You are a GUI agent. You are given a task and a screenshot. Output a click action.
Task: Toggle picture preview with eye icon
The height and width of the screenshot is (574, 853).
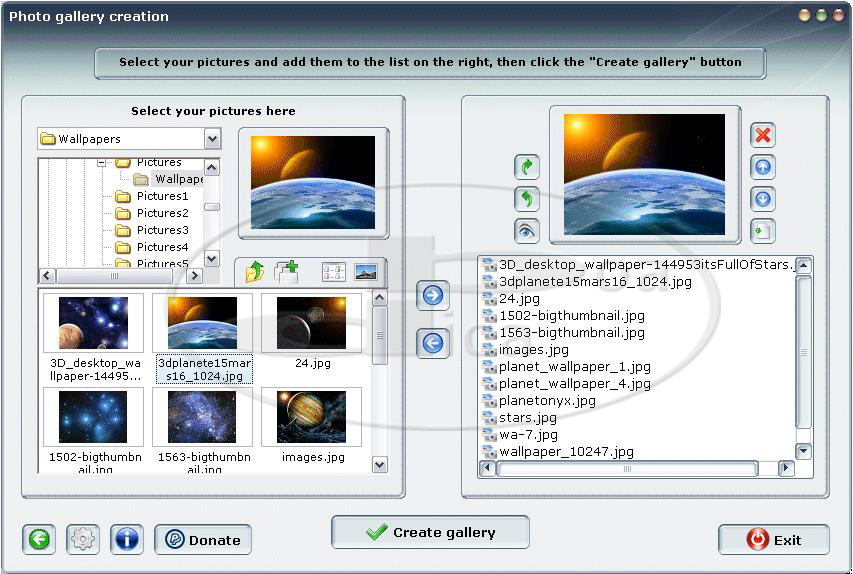coord(527,231)
